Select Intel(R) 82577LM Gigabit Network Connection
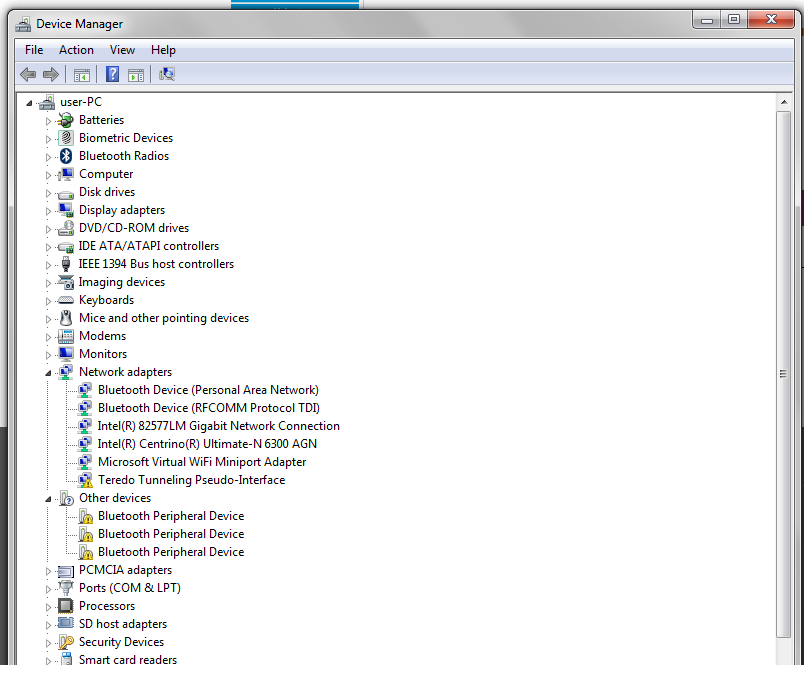 click(x=218, y=426)
